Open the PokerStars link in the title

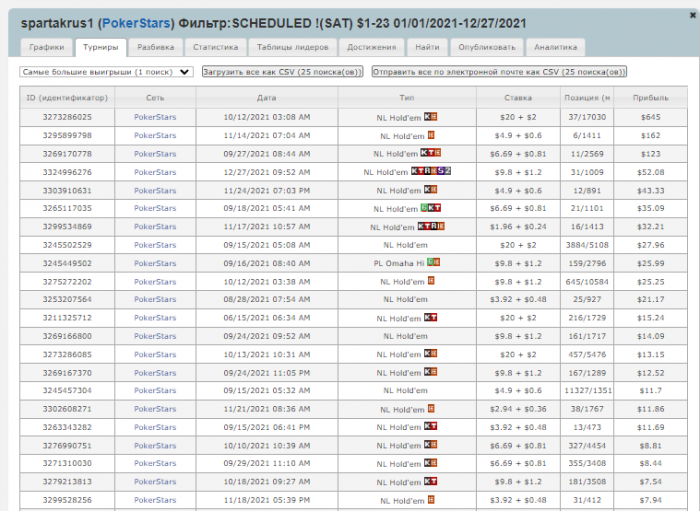click(x=137, y=23)
